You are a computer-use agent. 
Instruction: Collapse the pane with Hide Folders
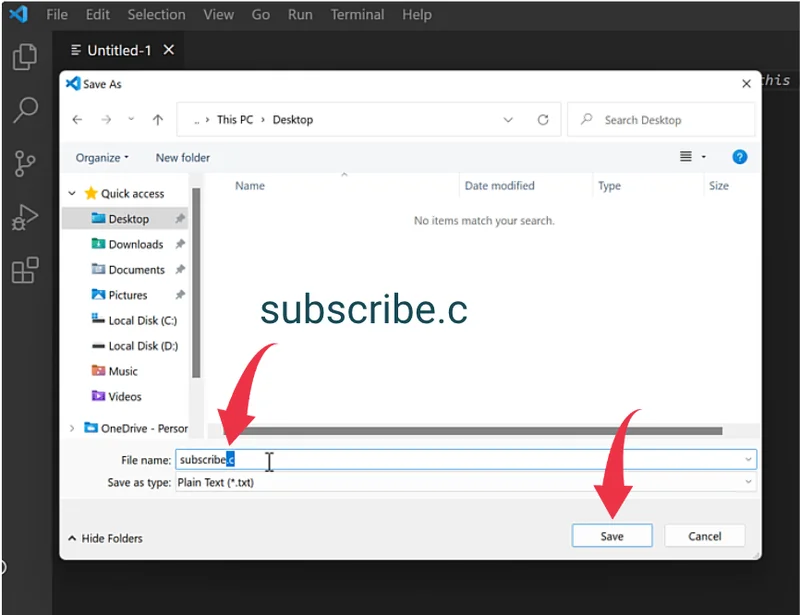tap(105, 538)
